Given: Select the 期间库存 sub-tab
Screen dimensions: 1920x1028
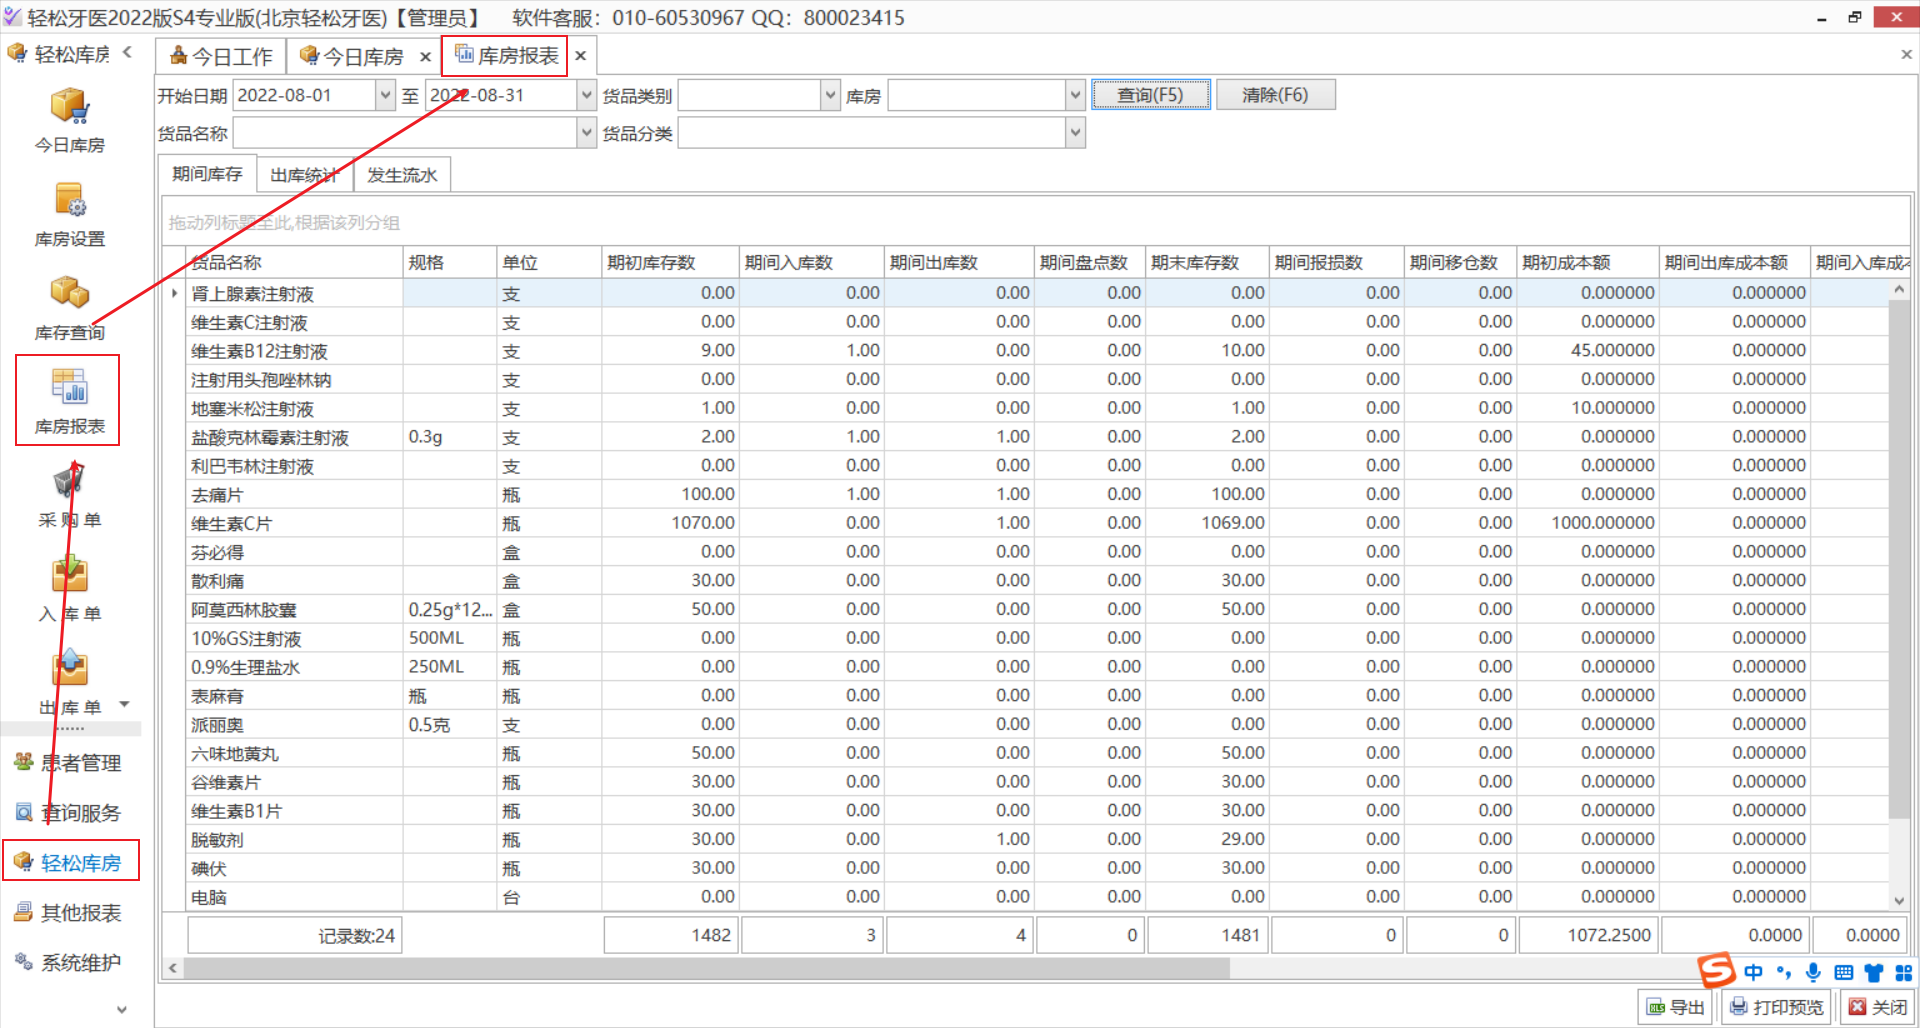Looking at the screenshot, I should pos(207,174).
